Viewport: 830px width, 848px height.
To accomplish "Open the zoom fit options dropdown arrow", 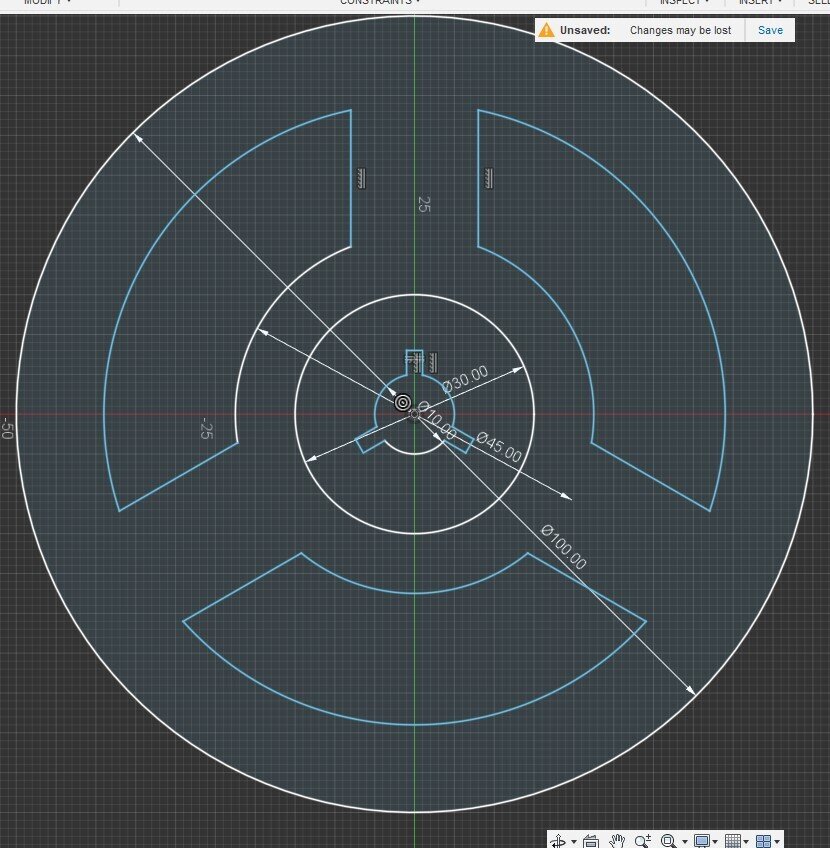I will (x=685, y=842).
